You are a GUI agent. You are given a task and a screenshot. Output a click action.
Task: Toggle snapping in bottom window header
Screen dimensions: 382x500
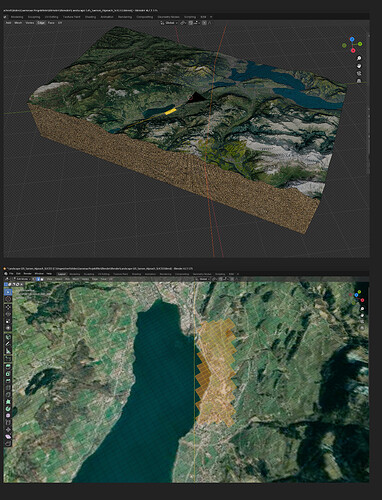pyautogui.click(x=221, y=279)
